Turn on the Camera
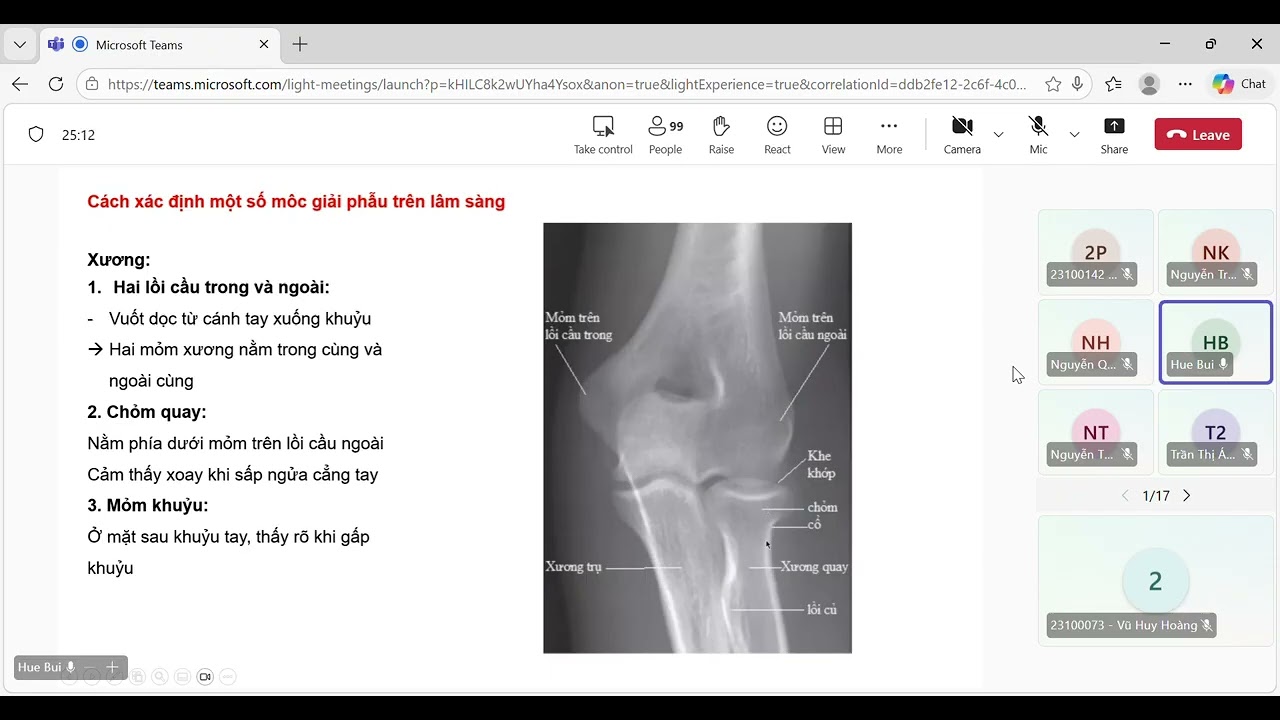The width and height of the screenshot is (1280, 720). click(x=962, y=135)
